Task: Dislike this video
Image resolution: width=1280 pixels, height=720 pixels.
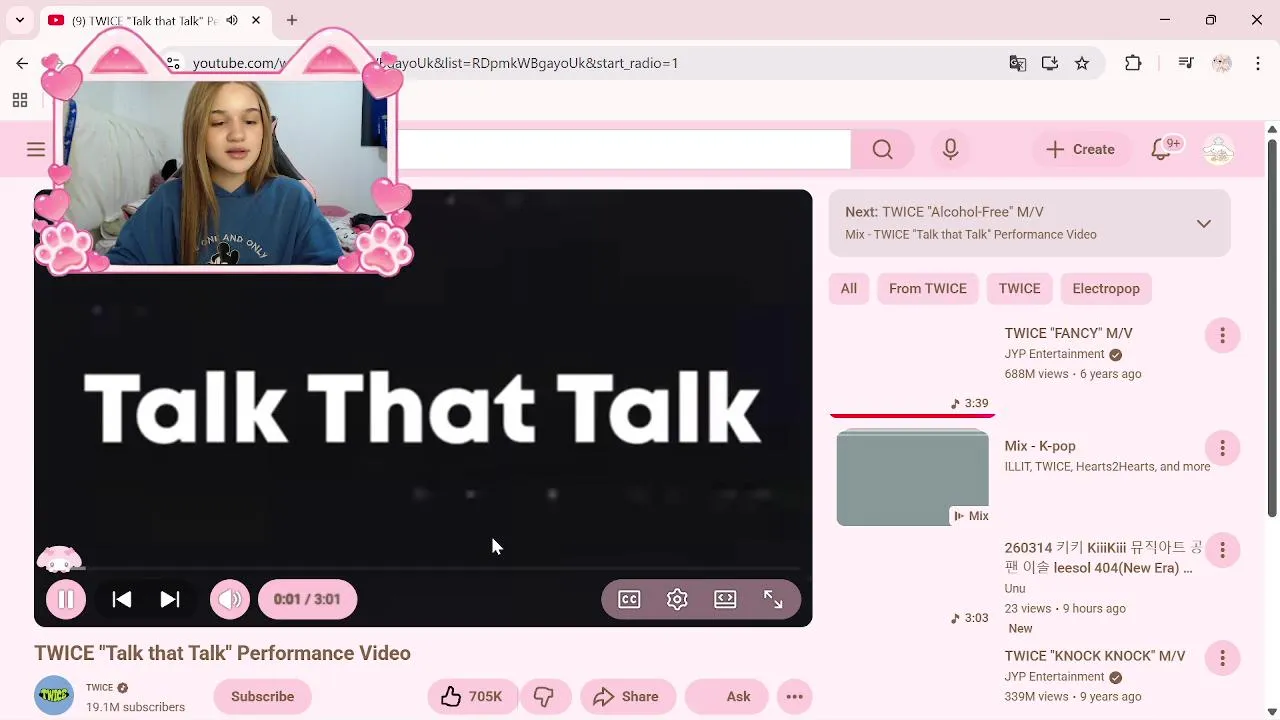Action: coord(544,696)
